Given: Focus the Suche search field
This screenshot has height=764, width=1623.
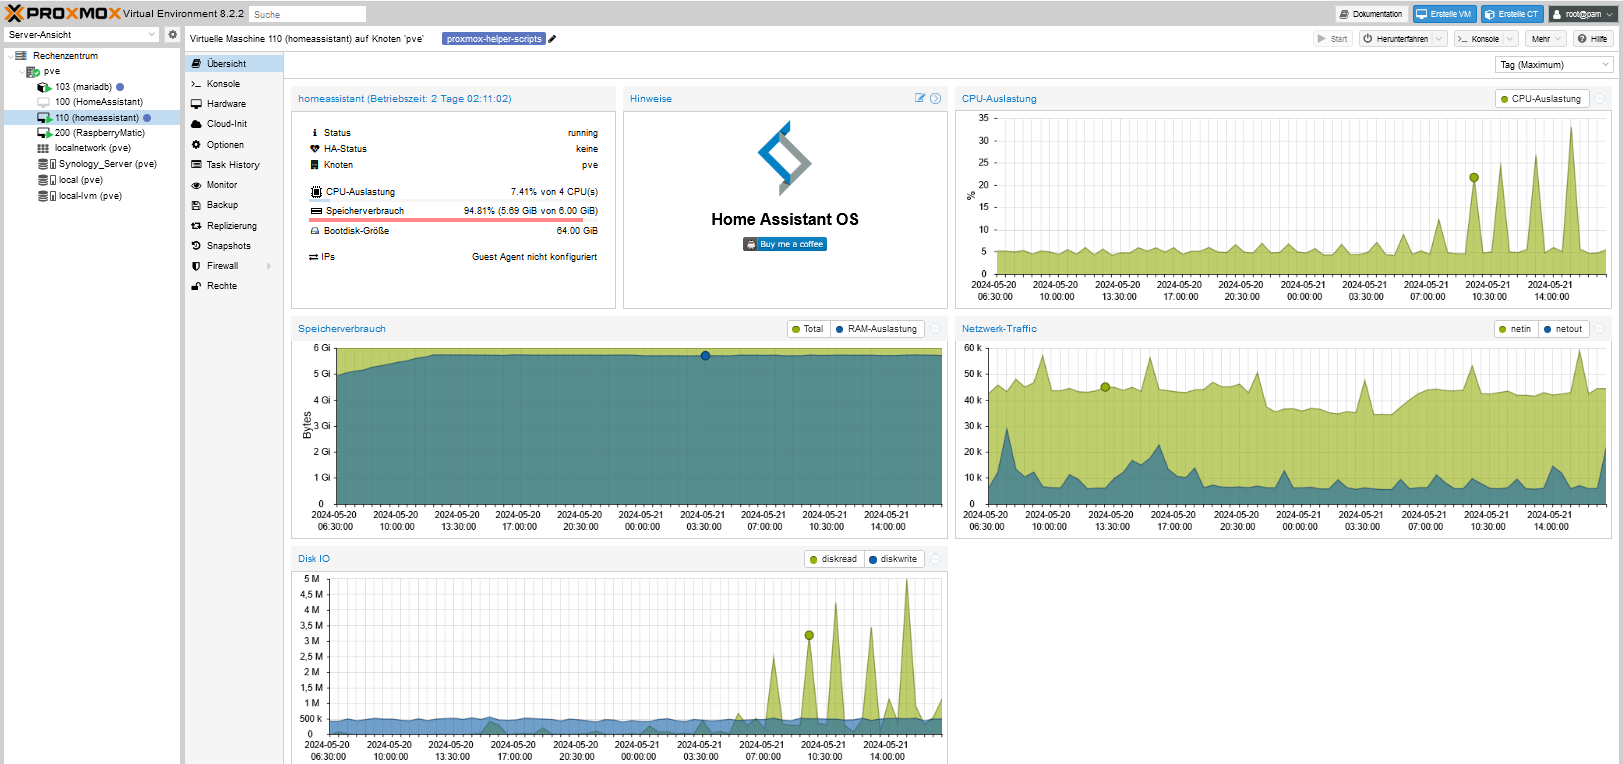Looking at the screenshot, I should pos(308,14).
